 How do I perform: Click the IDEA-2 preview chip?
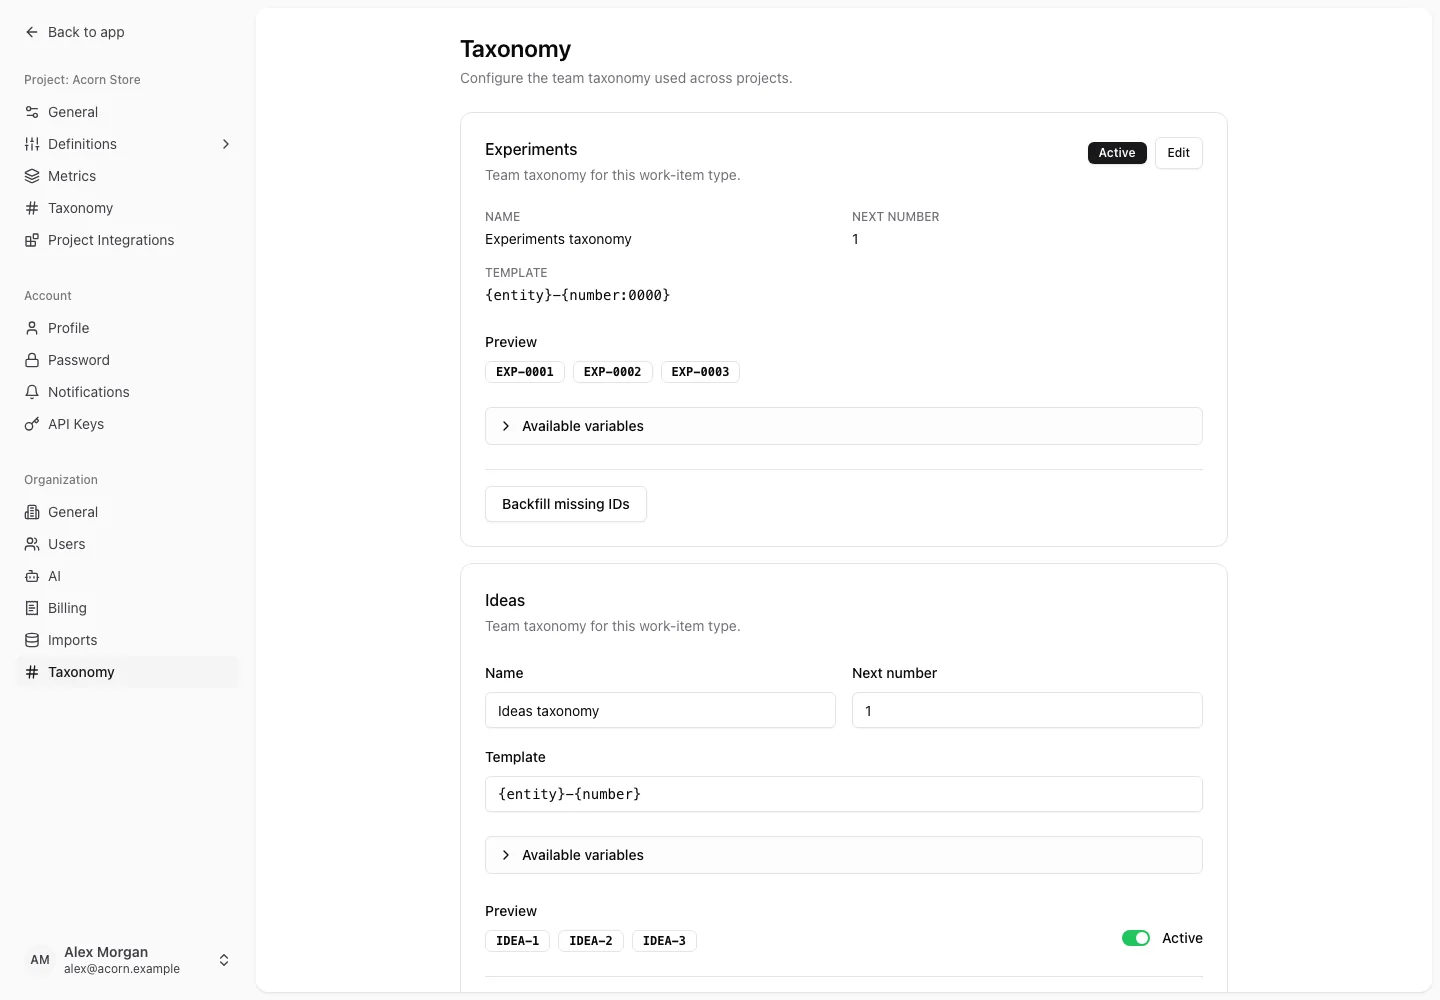tap(591, 941)
